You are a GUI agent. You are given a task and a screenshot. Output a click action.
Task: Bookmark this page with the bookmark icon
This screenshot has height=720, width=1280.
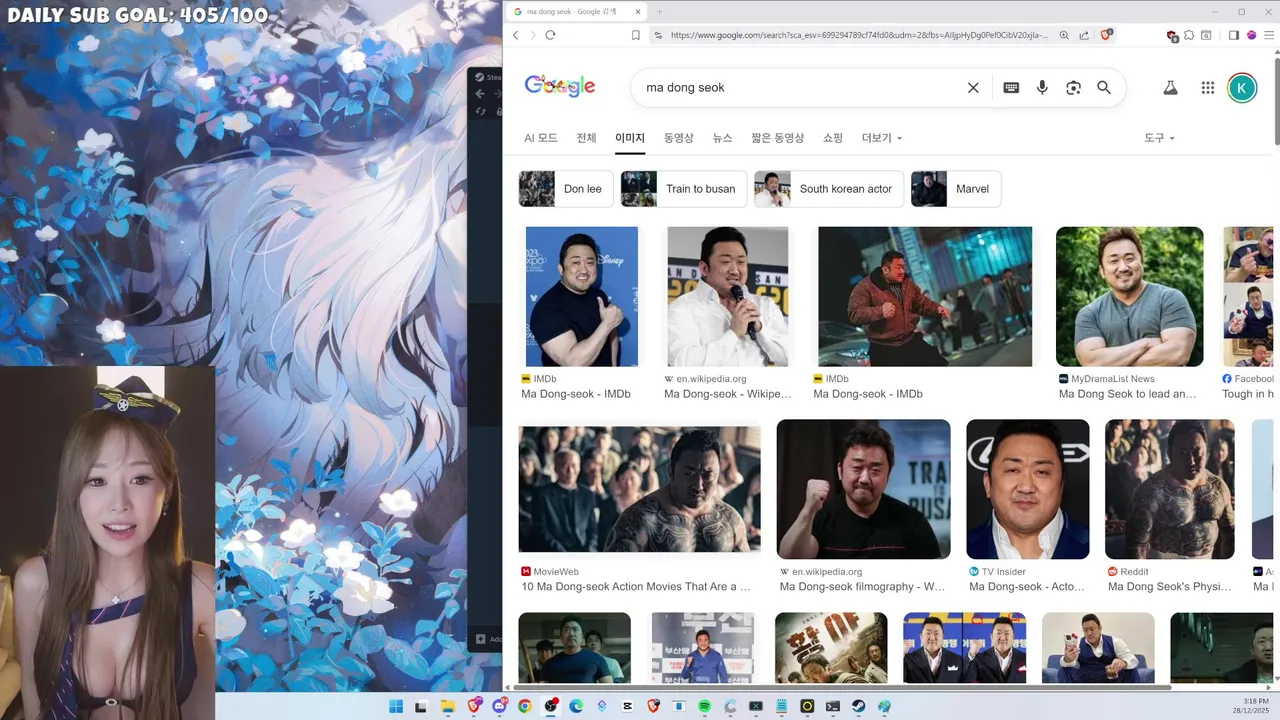click(x=636, y=35)
